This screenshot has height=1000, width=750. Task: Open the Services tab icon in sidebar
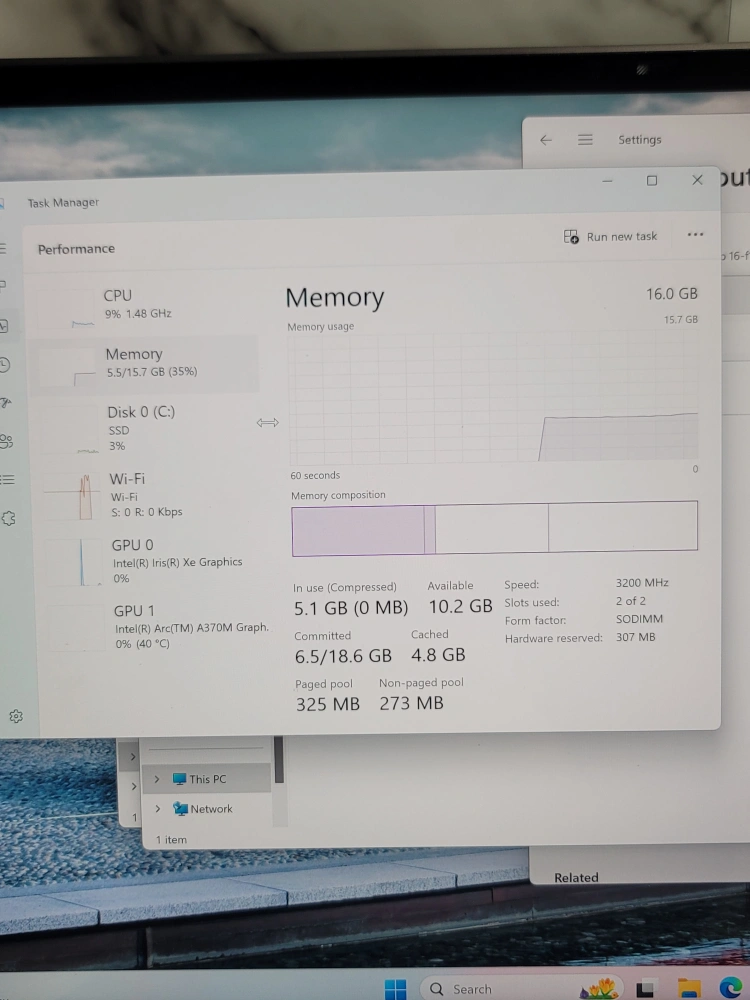point(9,518)
